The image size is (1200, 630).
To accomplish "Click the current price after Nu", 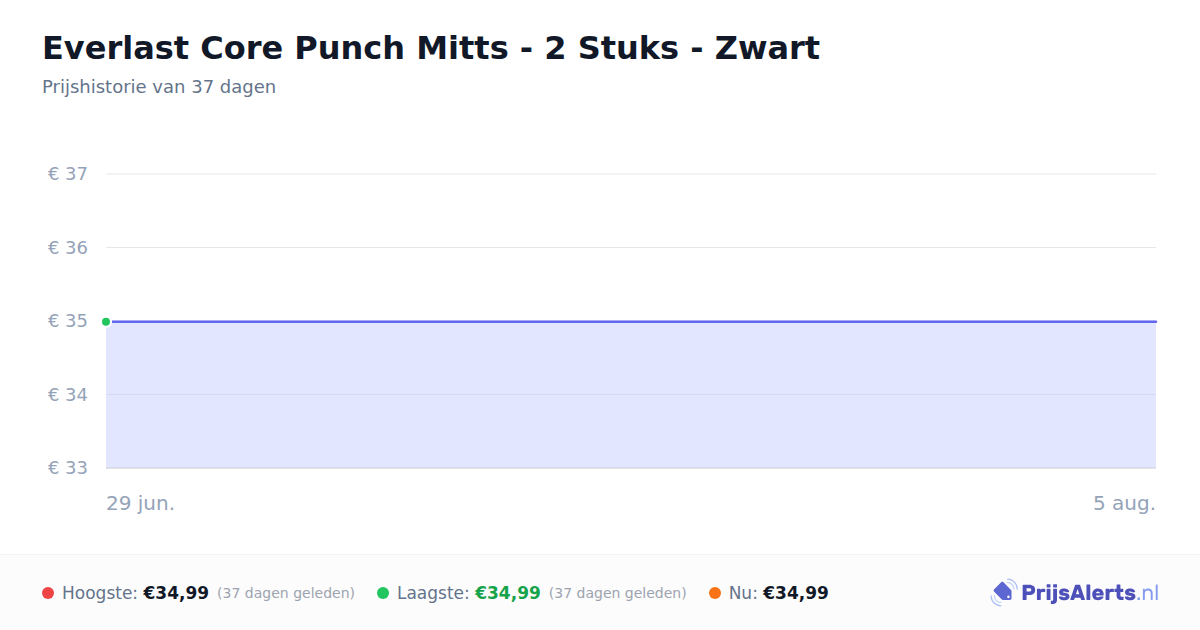I will [x=796, y=593].
